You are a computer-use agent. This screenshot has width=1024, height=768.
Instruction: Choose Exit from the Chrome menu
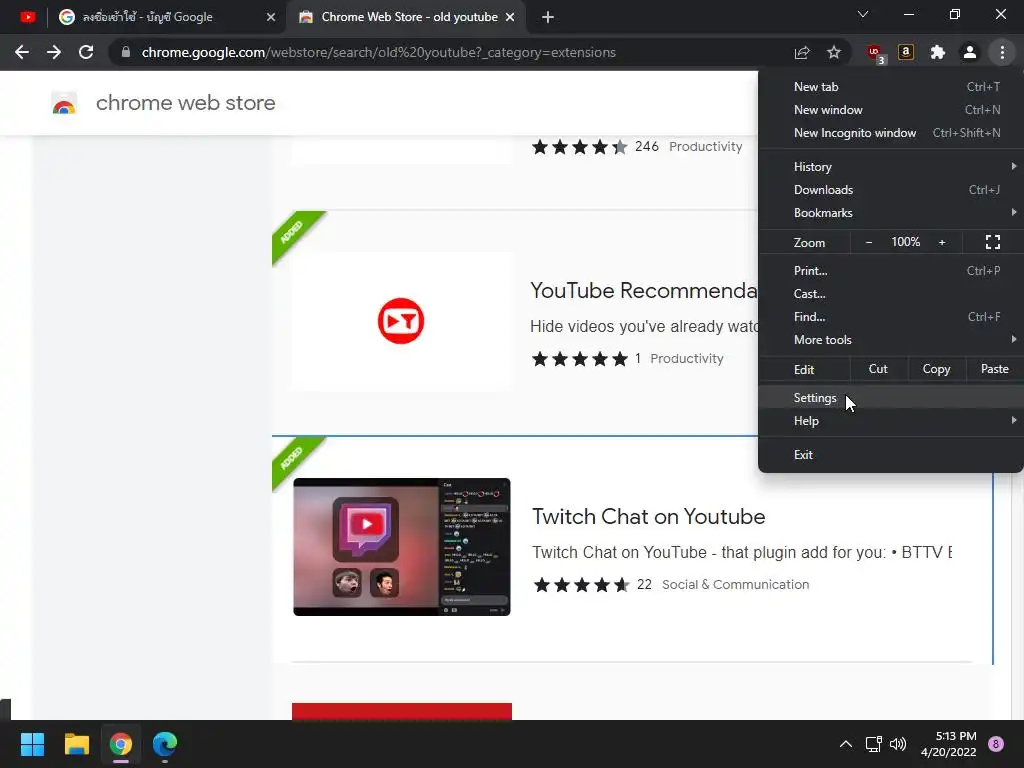[891, 455]
